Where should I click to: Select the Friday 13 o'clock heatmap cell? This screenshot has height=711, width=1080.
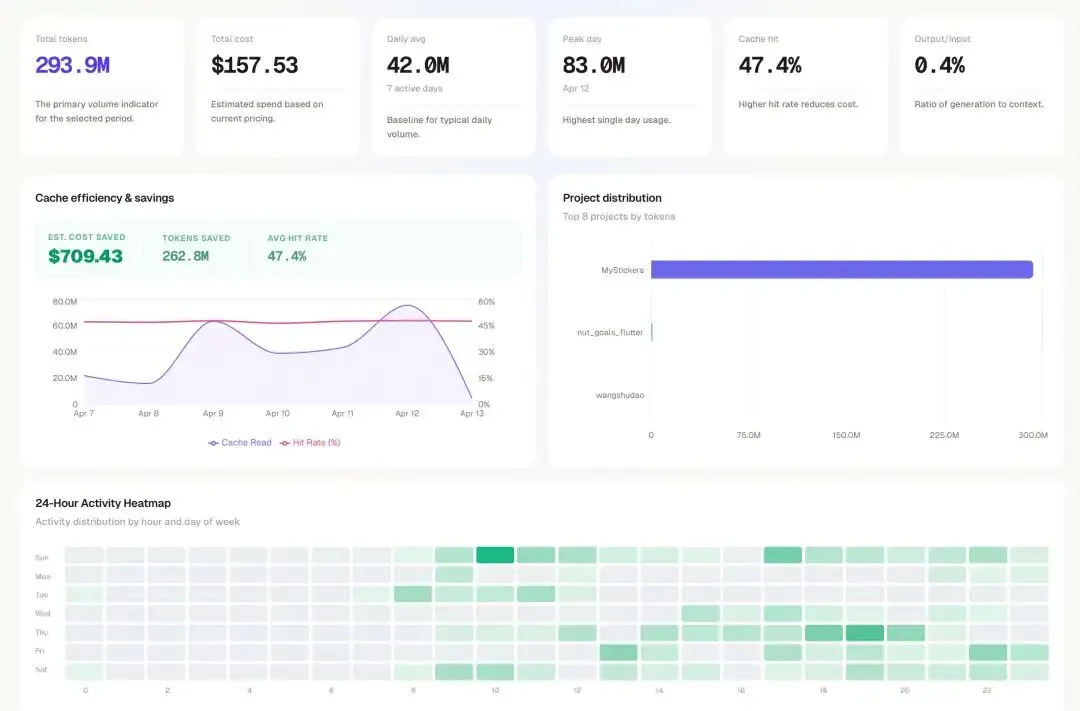618,652
